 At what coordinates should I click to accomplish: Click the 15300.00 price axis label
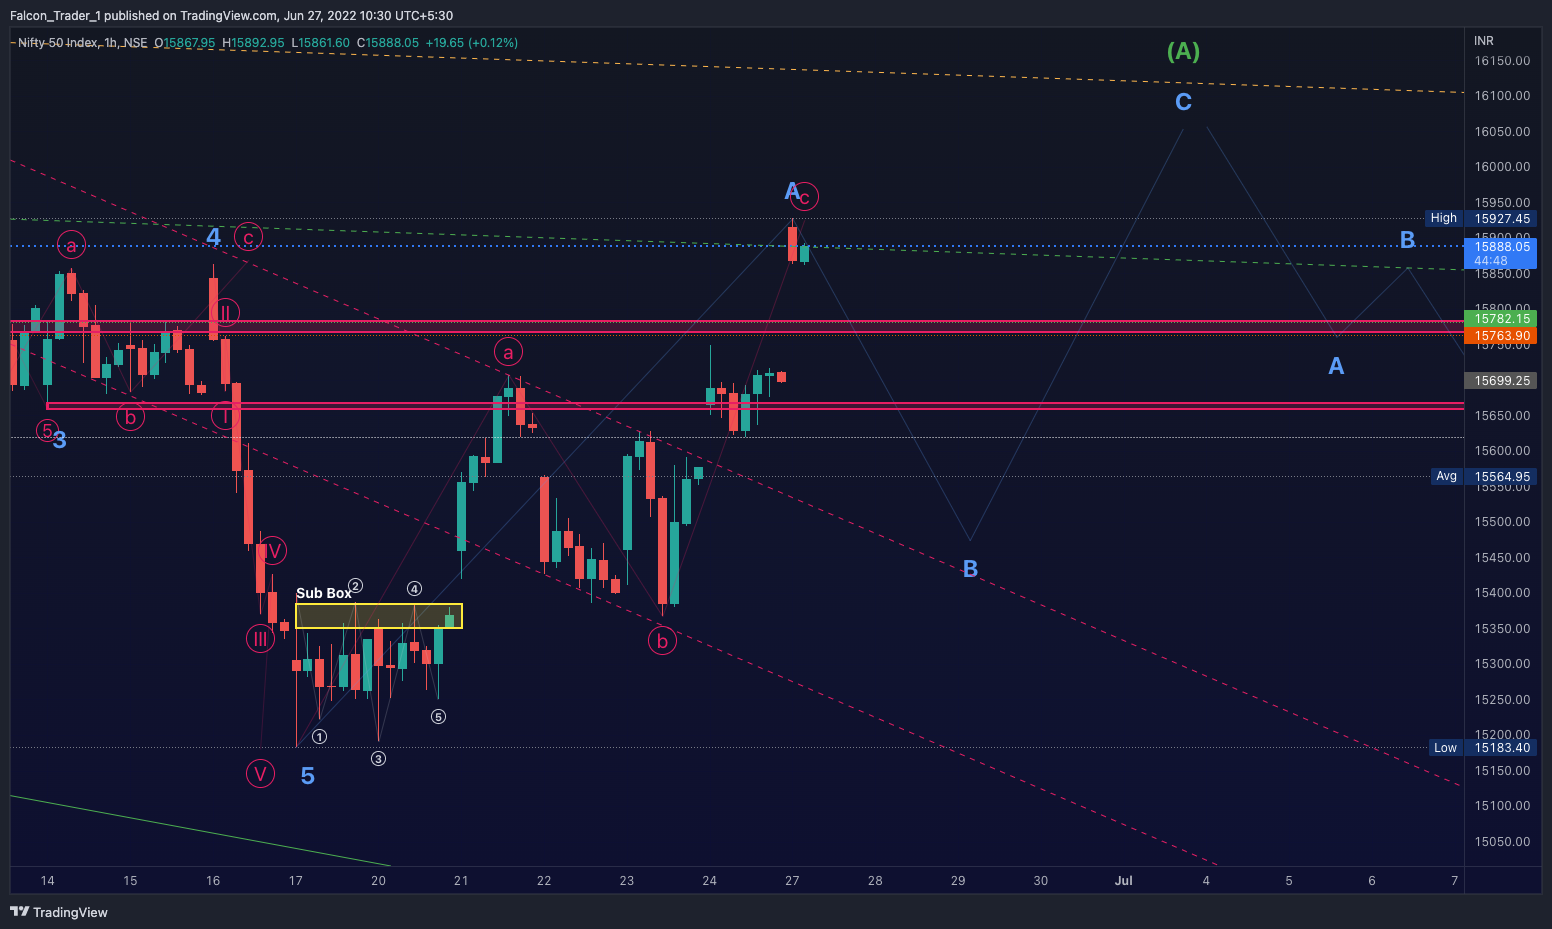pyautogui.click(x=1502, y=664)
